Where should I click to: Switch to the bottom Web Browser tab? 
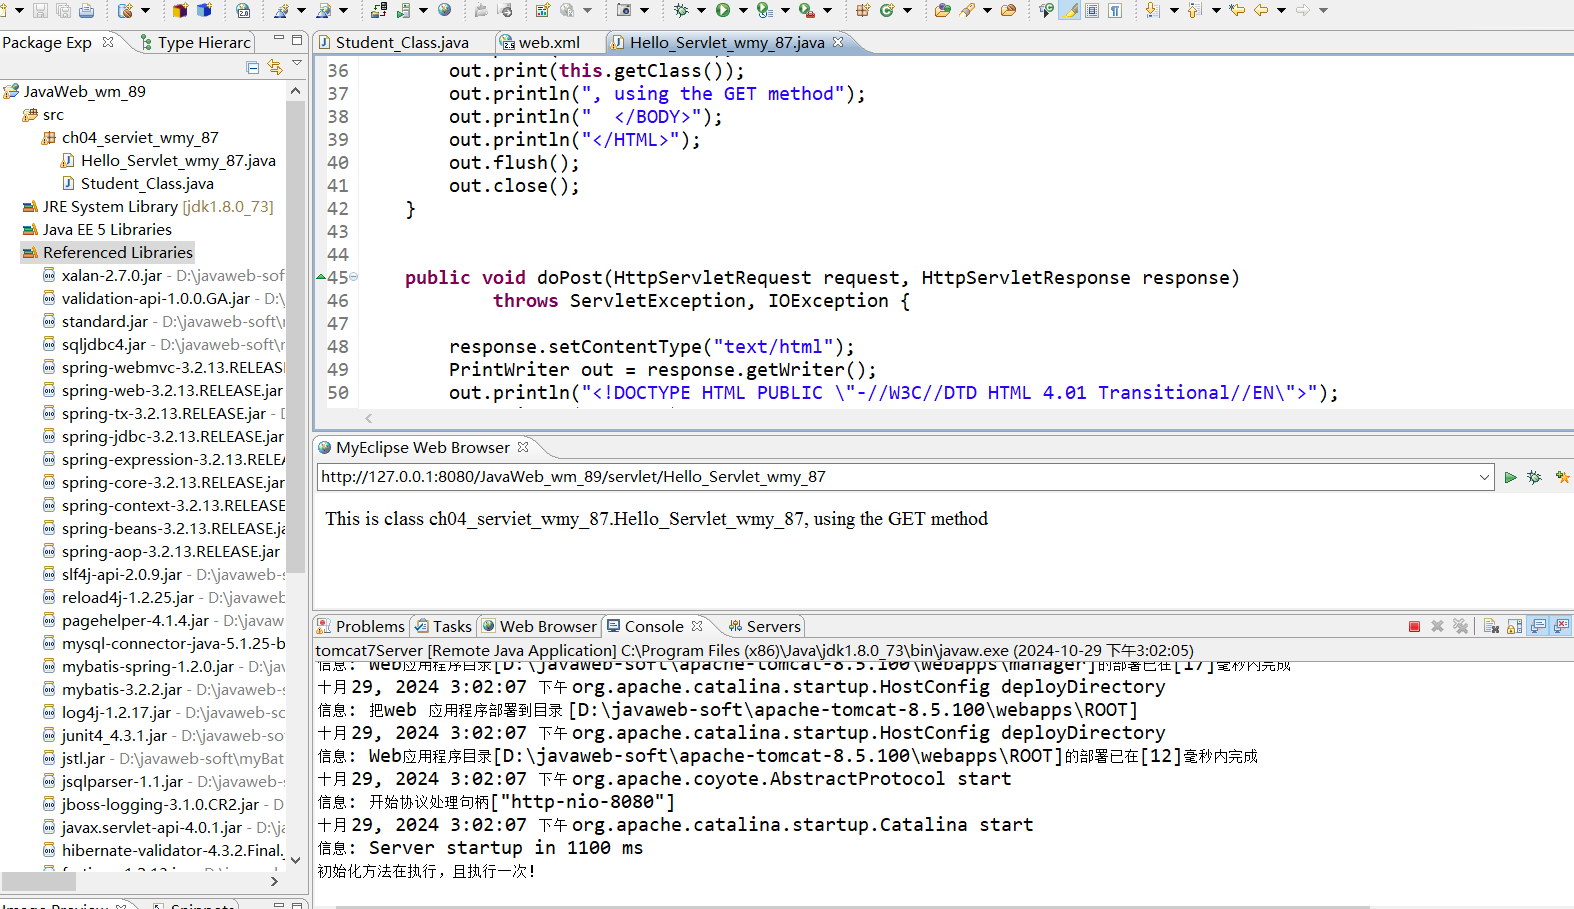tap(539, 626)
